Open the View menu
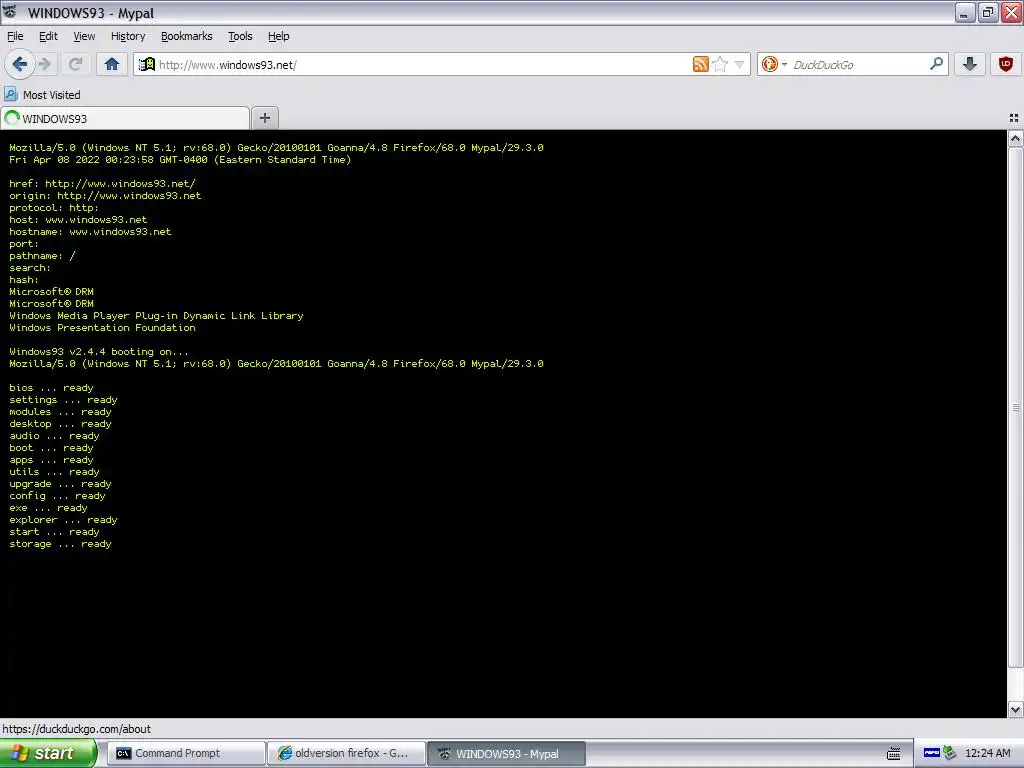 (84, 36)
